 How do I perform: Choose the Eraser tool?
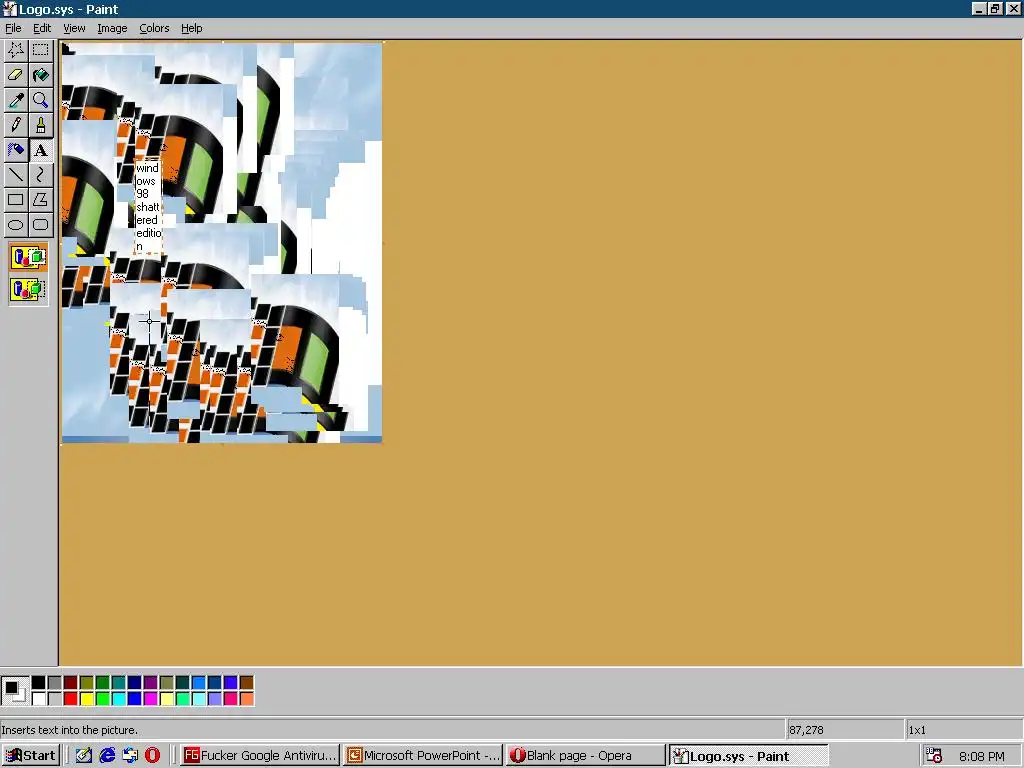(x=16, y=74)
